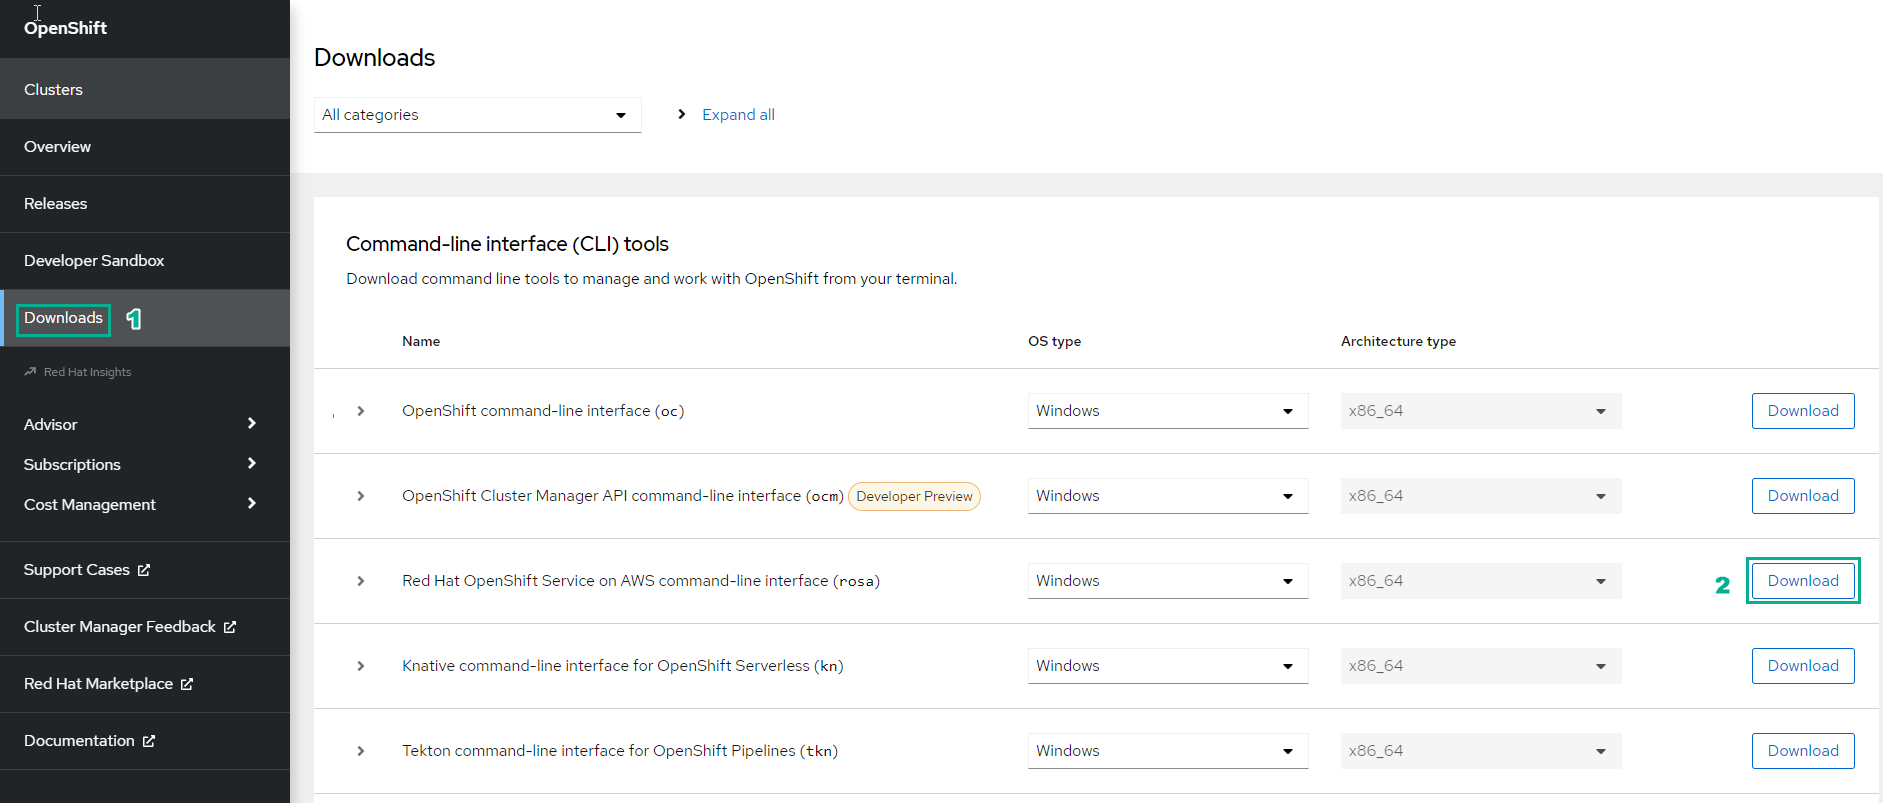The width and height of the screenshot is (1883, 803).
Task: Click the Expand all link
Action: [738, 115]
